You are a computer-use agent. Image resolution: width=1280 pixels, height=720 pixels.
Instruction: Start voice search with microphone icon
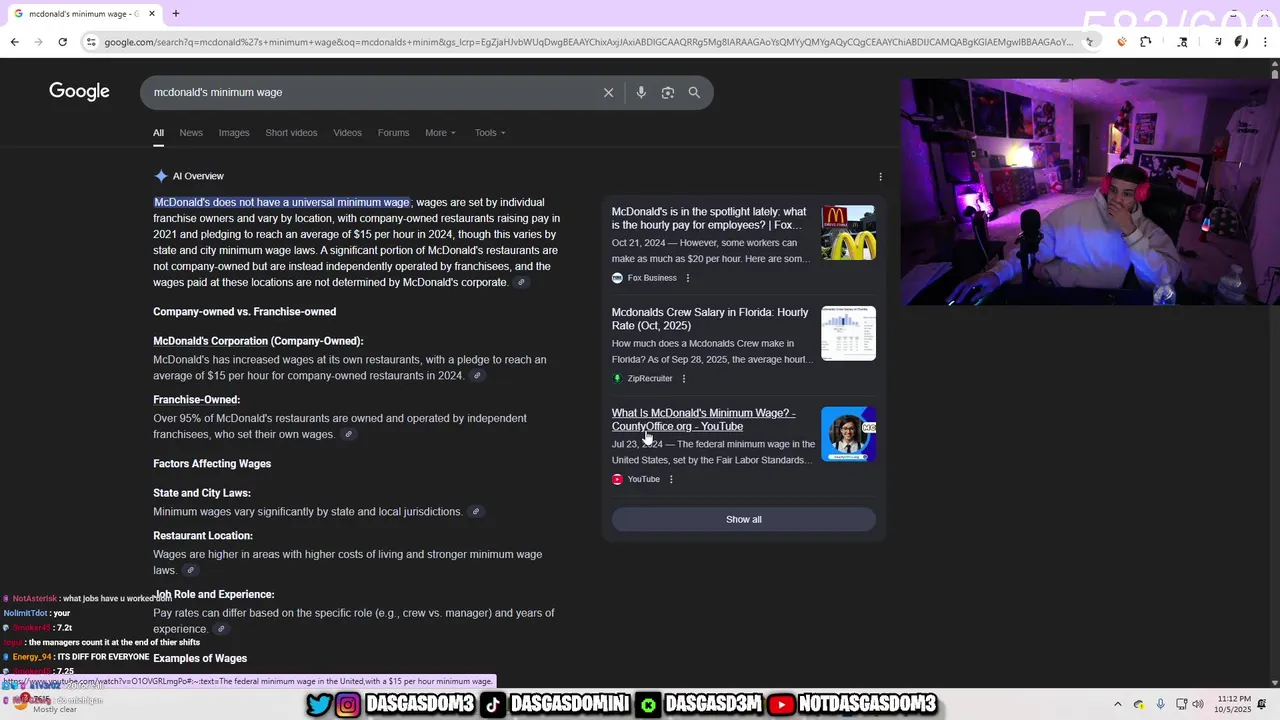click(641, 92)
